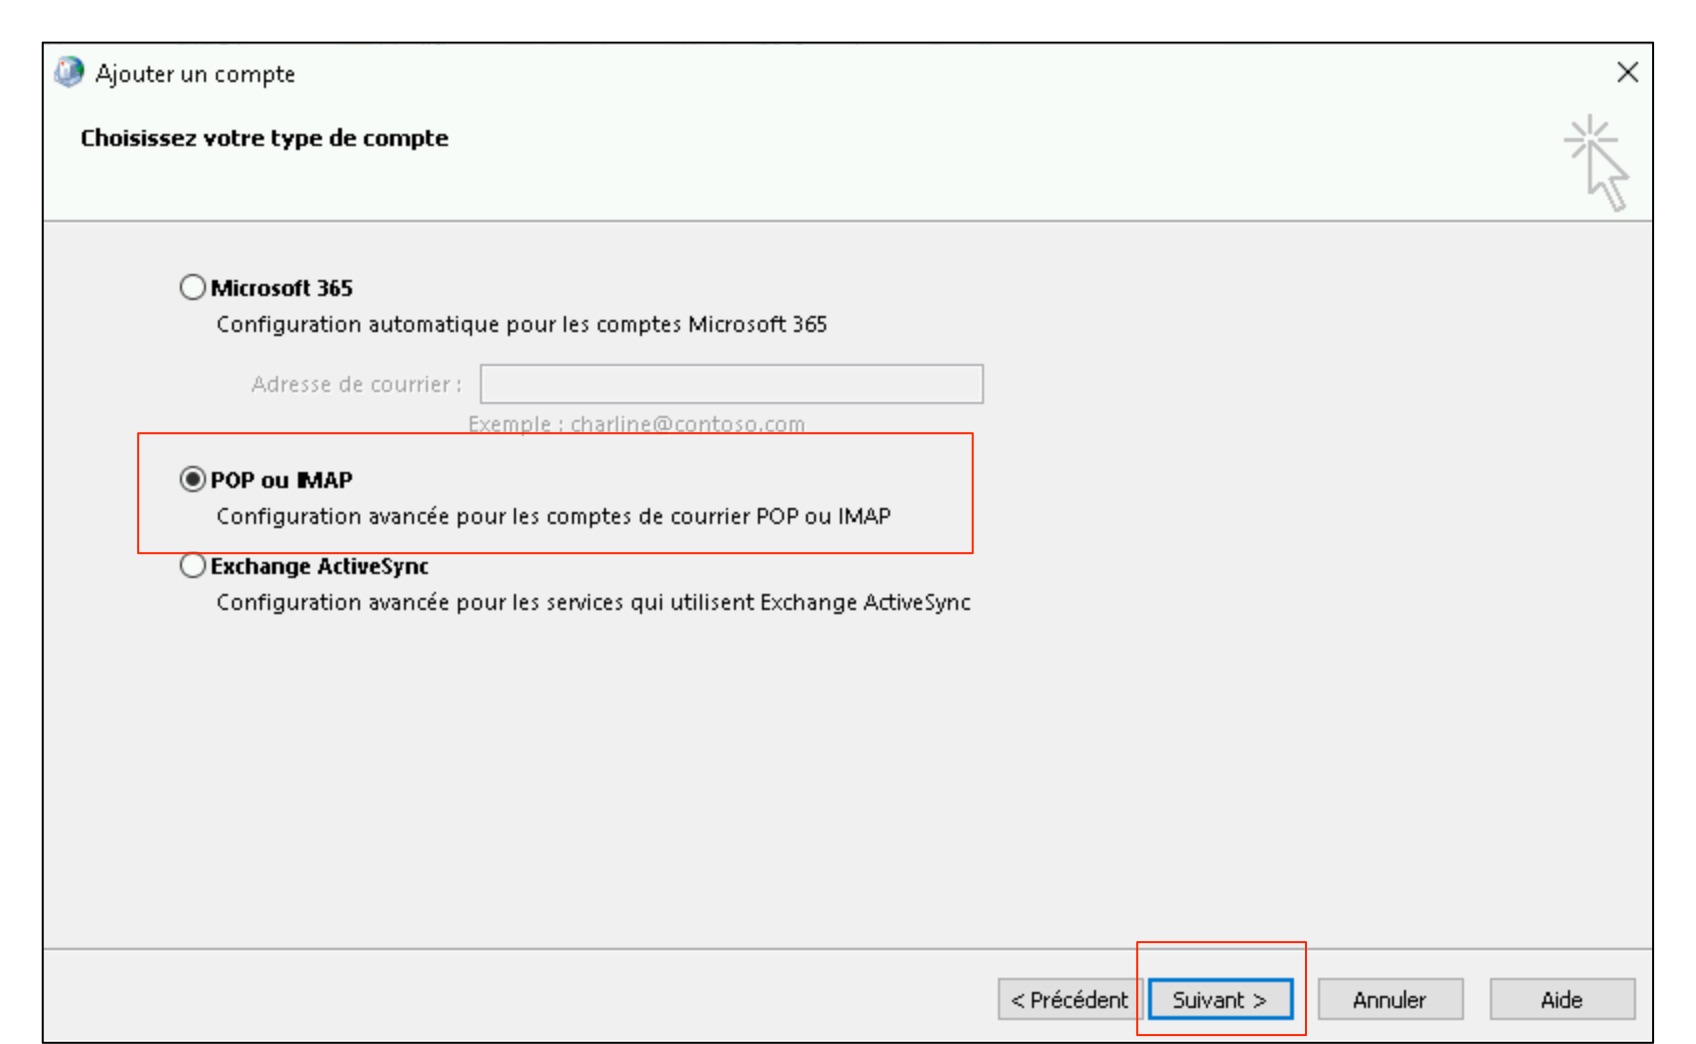Click the Choisissez votre type de compte heading

264,138
